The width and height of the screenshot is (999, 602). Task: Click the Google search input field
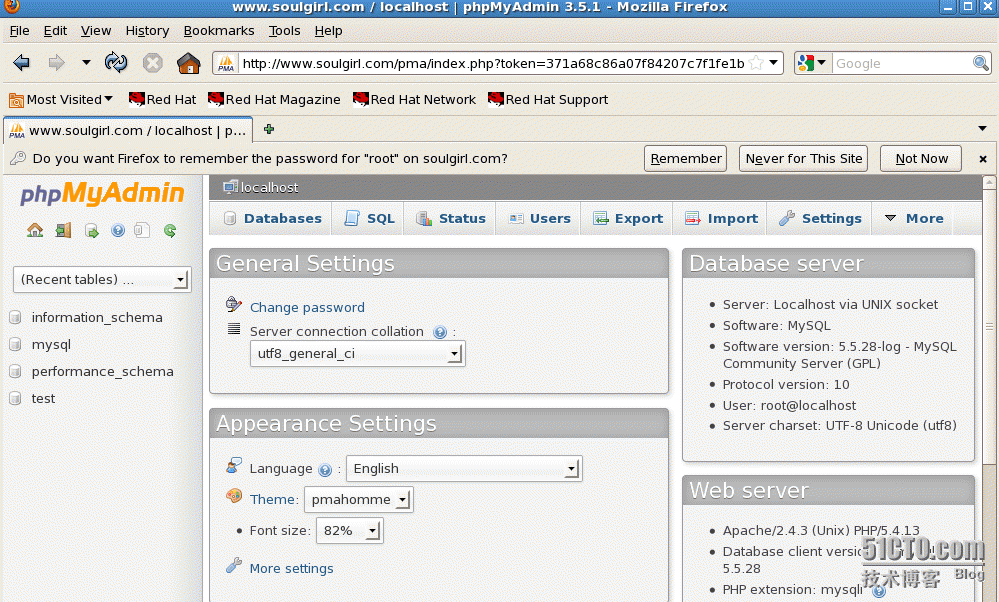(900, 63)
